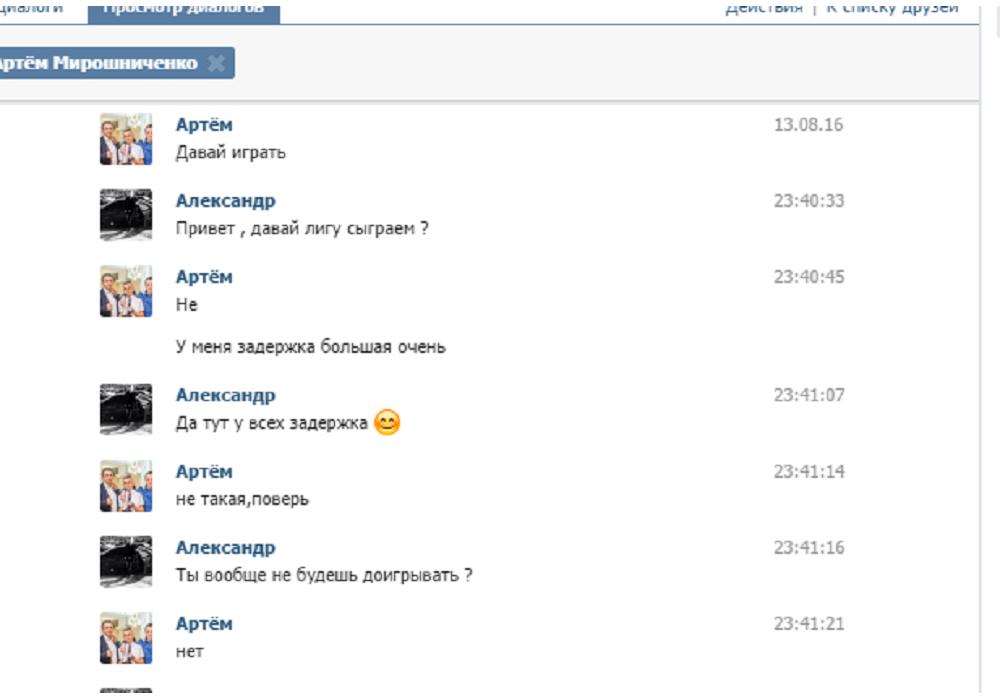1000x700 pixels.
Task: Click the 23:41:07 timestamp
Action: (808, 395)
